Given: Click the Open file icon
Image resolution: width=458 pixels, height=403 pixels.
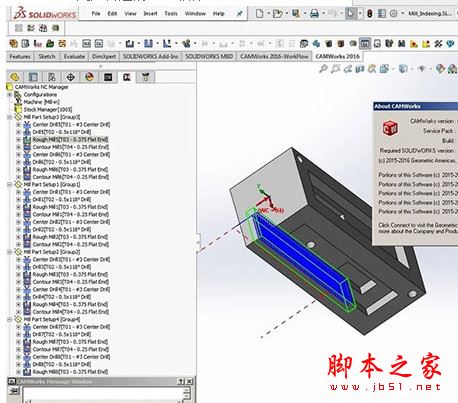Looking at the screenshot, I should (x=277, y=14).
